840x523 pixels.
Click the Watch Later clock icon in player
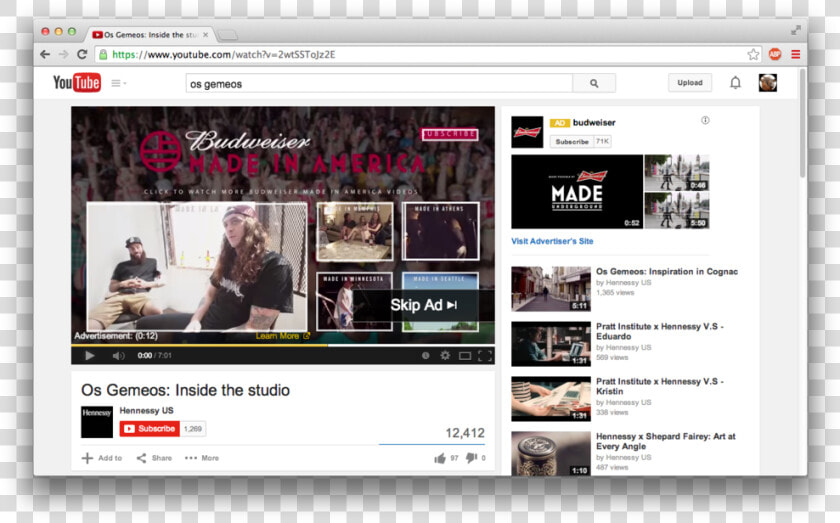click(x=425, y=355)
